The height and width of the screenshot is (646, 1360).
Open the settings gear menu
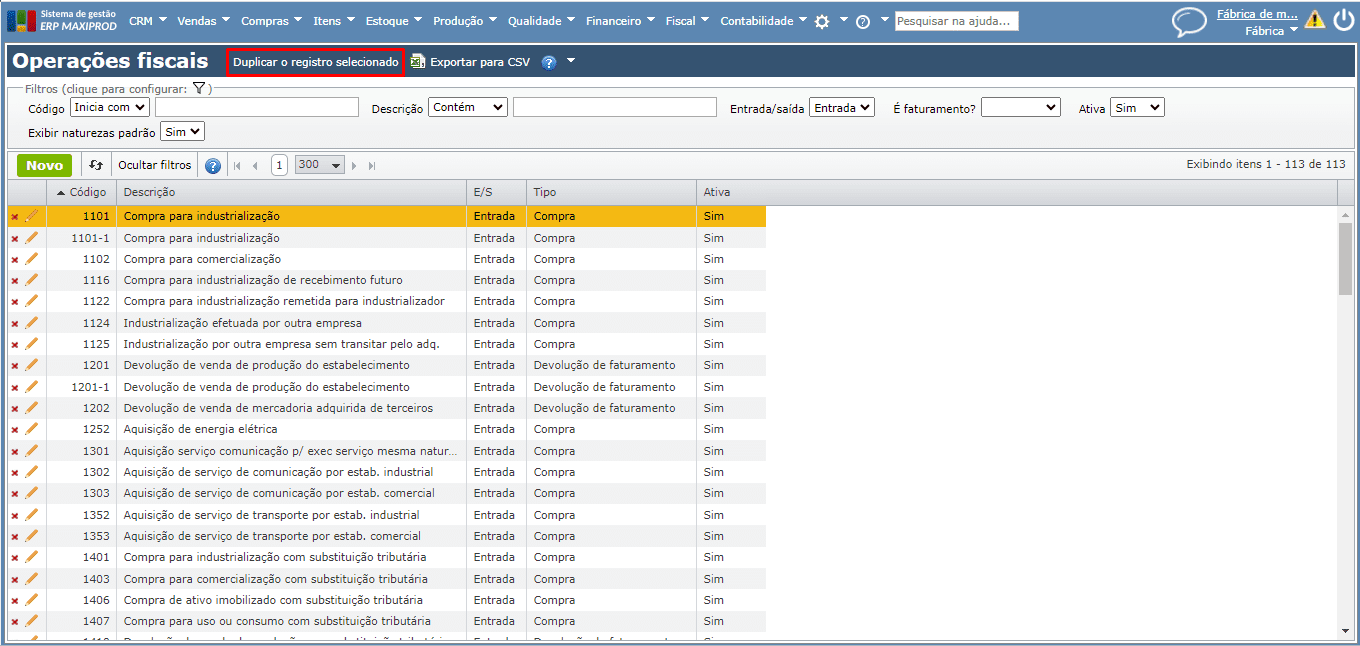pyautogui.click(x=822, y=21)
